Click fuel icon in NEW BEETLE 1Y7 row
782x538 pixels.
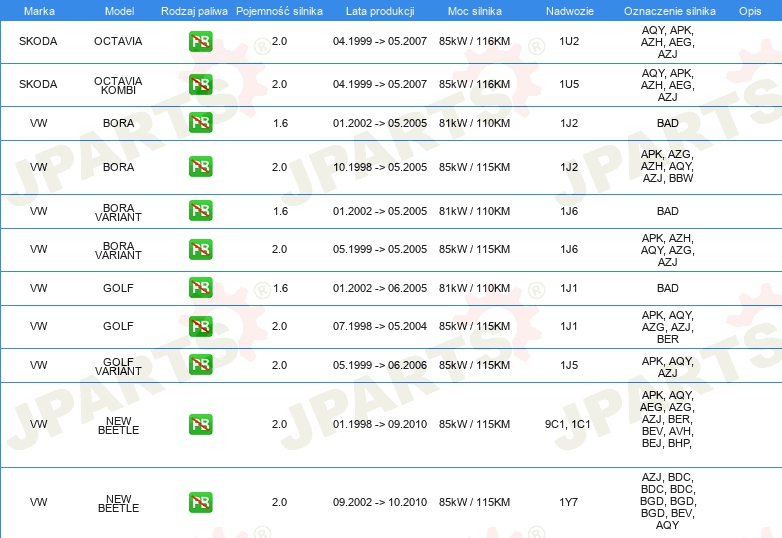pyautogui.click(x=200, y=502)
